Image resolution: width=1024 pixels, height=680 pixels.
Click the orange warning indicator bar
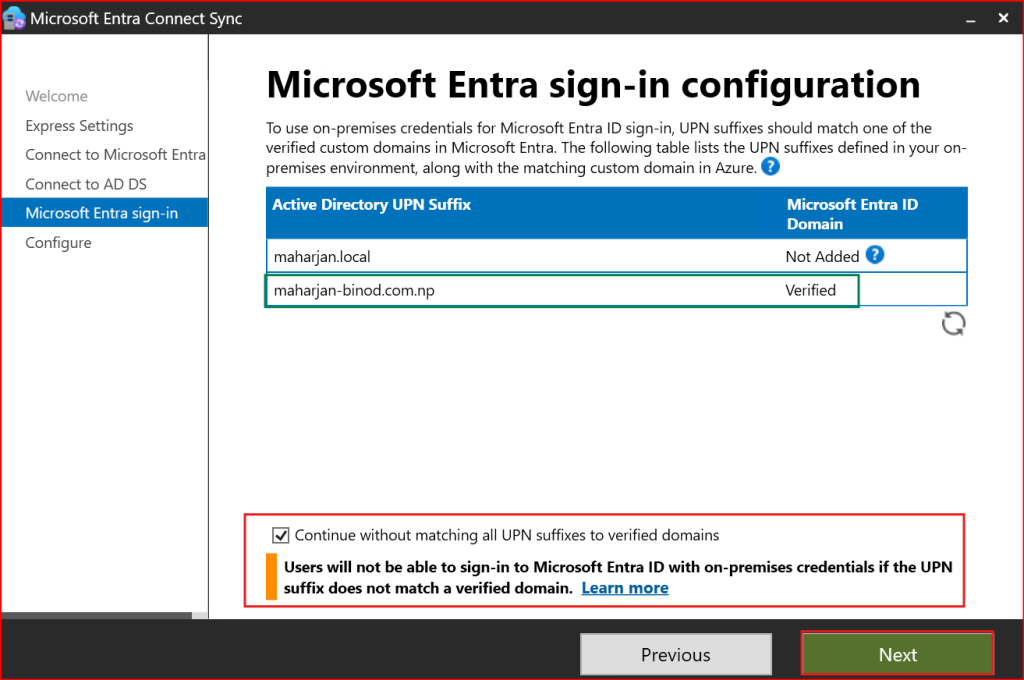[271, 577]
